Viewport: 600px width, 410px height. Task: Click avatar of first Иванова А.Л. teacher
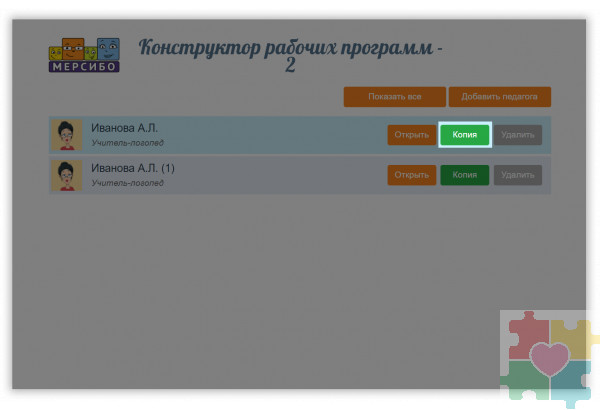(x=67, y=135)
